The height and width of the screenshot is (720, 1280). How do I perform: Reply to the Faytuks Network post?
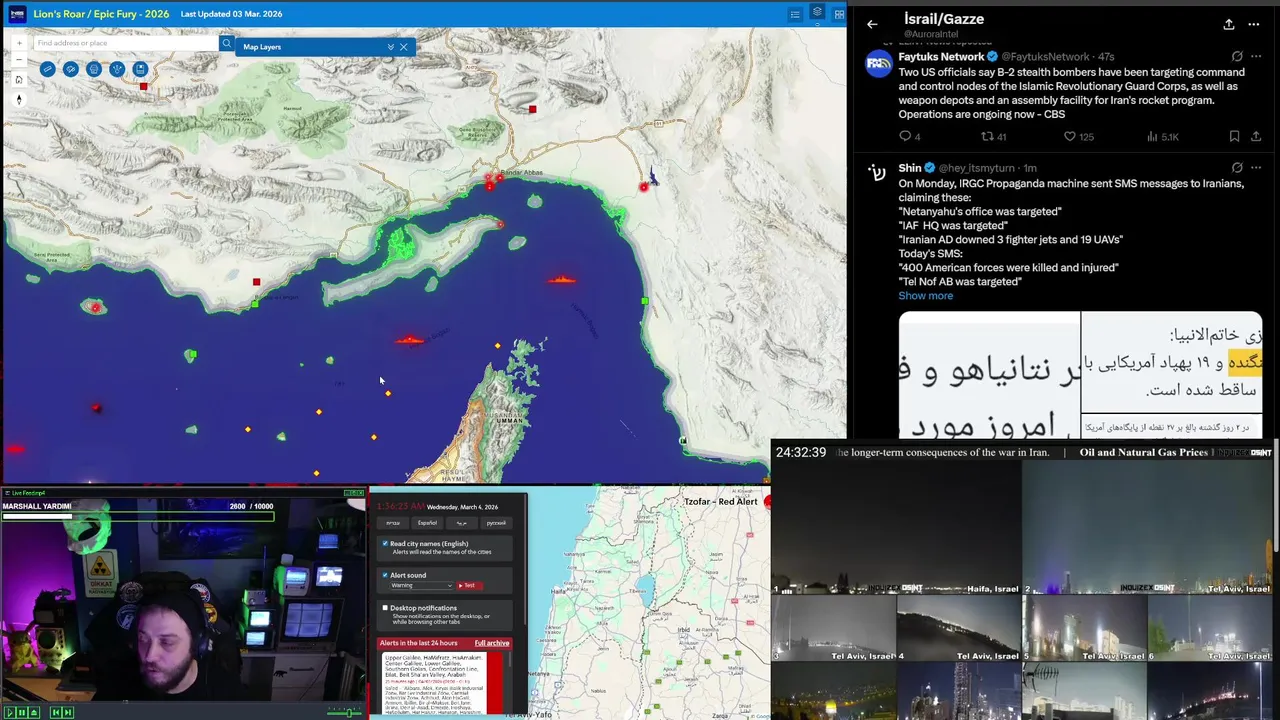point(909,136)
